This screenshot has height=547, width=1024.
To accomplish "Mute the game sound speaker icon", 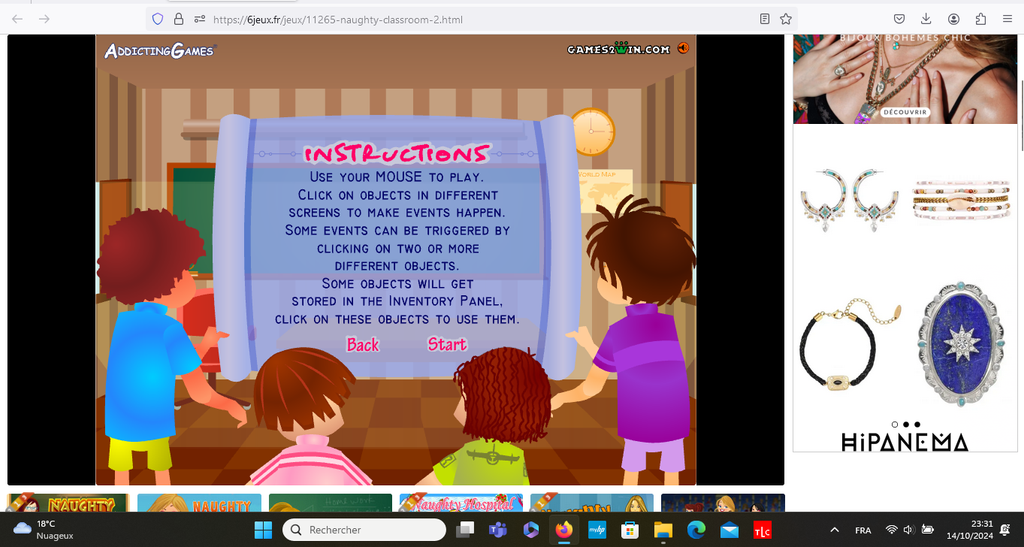I will click(x=683, y=48).
